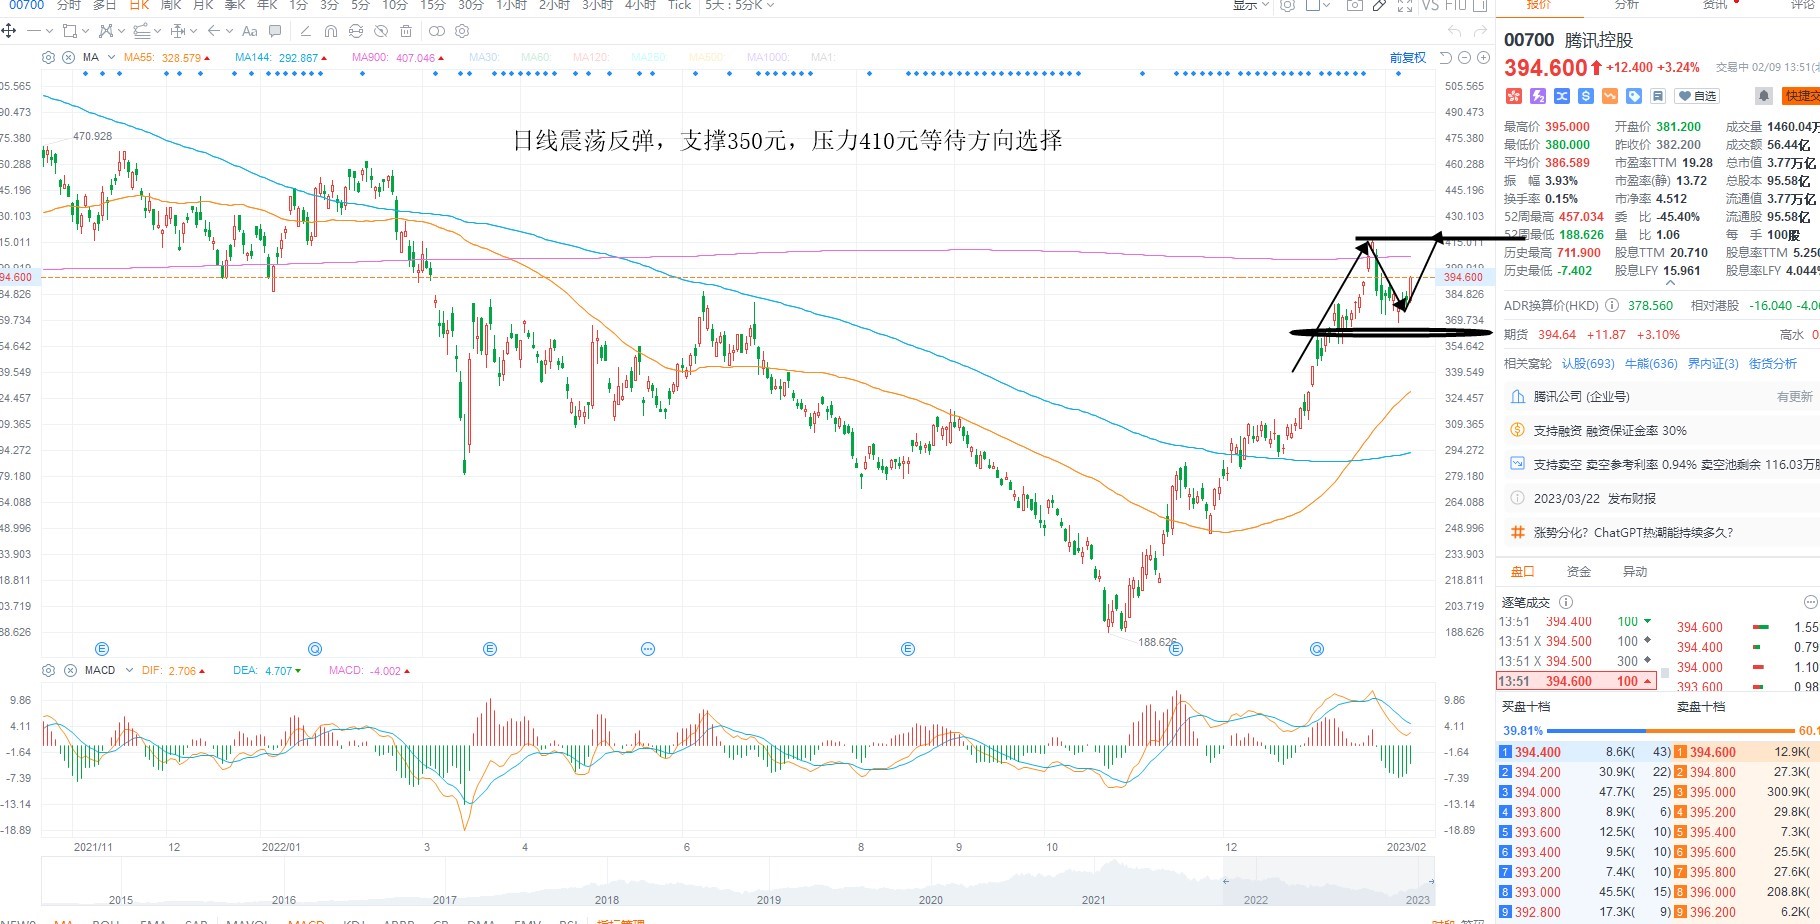Select the price range measure tool

178,31
